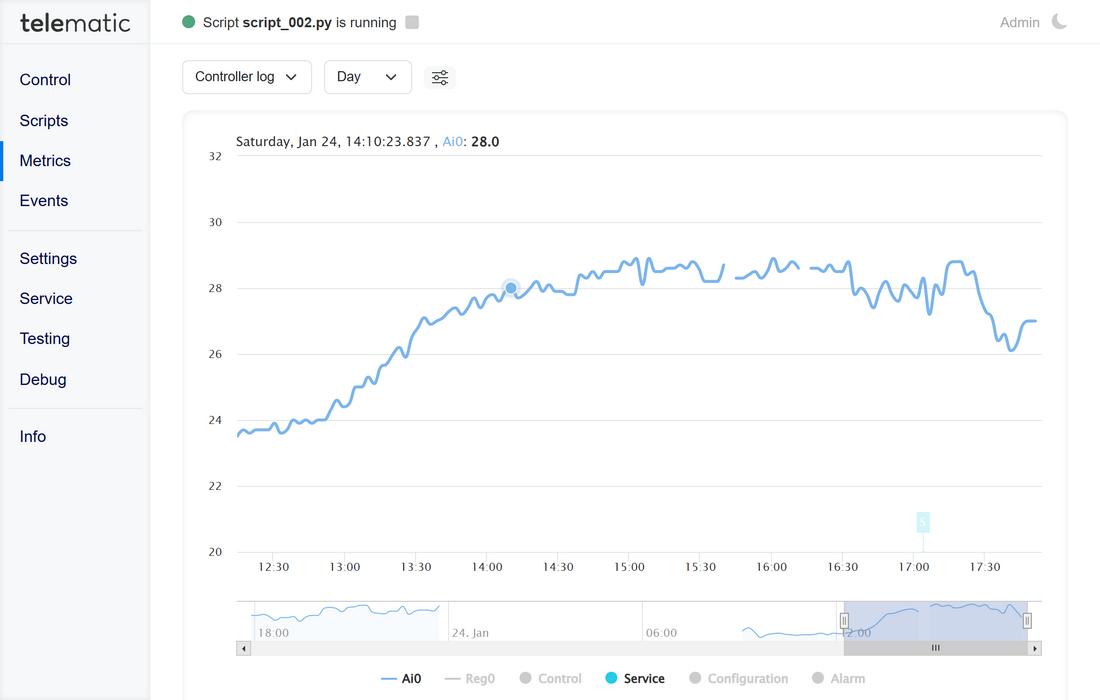Navigate to Debug in sidebar
This screenshot has height=700, width=1100.
pos(43,379)
